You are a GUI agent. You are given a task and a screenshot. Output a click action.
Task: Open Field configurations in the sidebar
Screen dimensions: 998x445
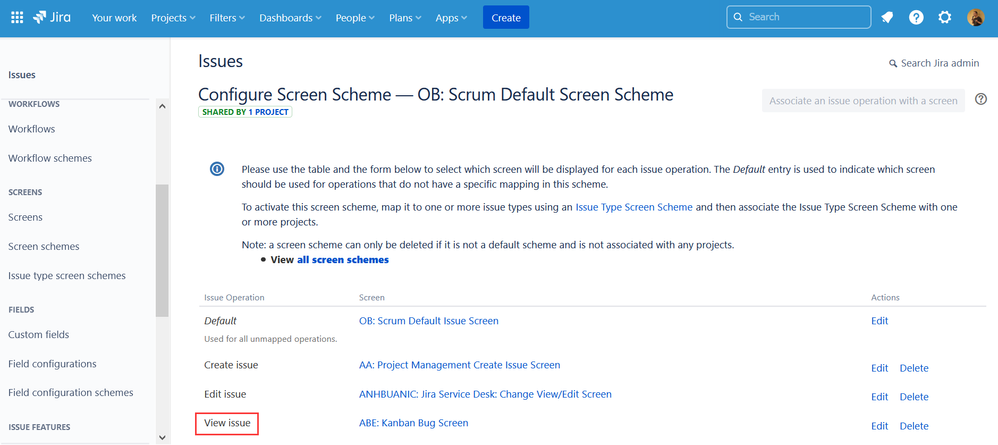click(52, 364)
